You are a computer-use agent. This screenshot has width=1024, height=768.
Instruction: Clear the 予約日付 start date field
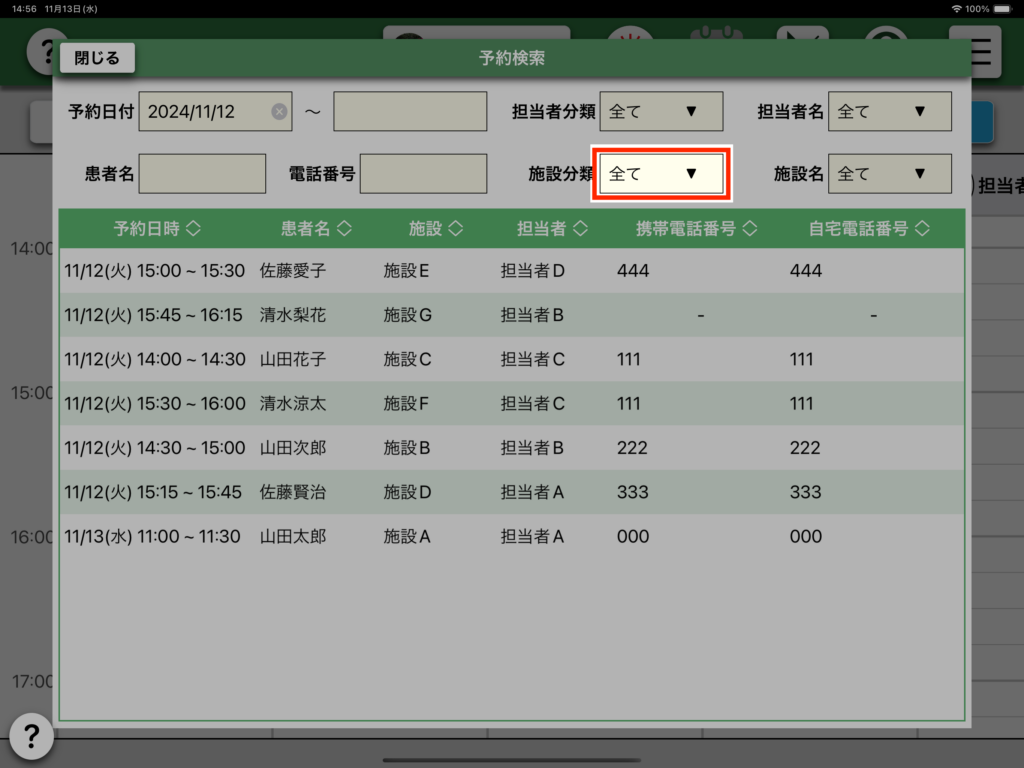pyautogui.click(x=279, y=112)
